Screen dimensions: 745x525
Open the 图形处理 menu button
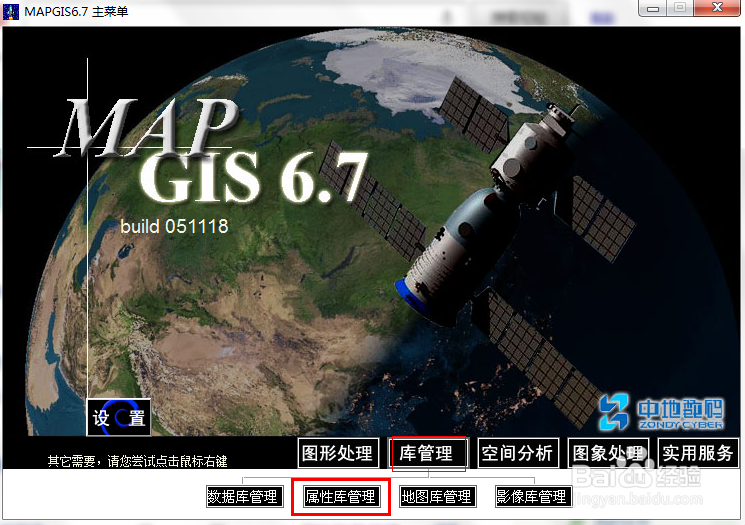tap(338, 453)
